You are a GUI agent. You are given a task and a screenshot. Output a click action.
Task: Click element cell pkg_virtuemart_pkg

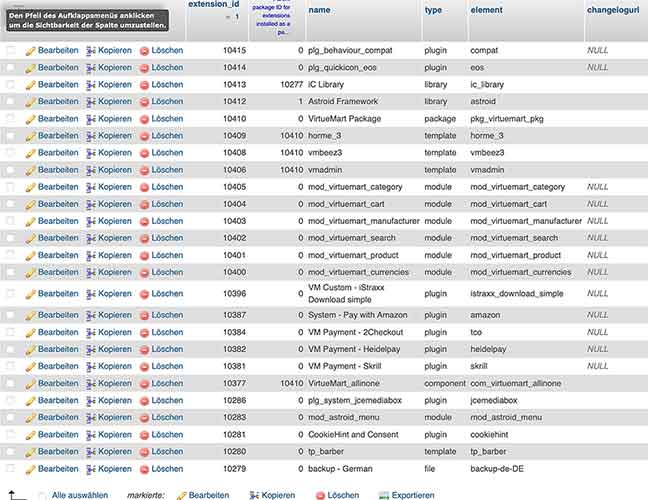507,119
